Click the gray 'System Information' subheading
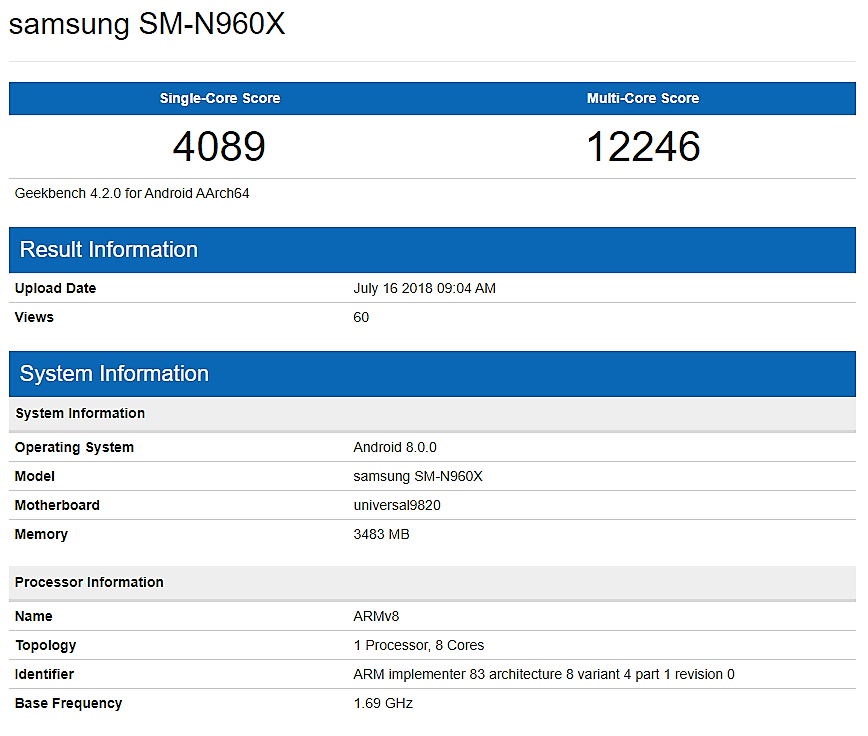The image size is (868, 736). coord(432,413)
